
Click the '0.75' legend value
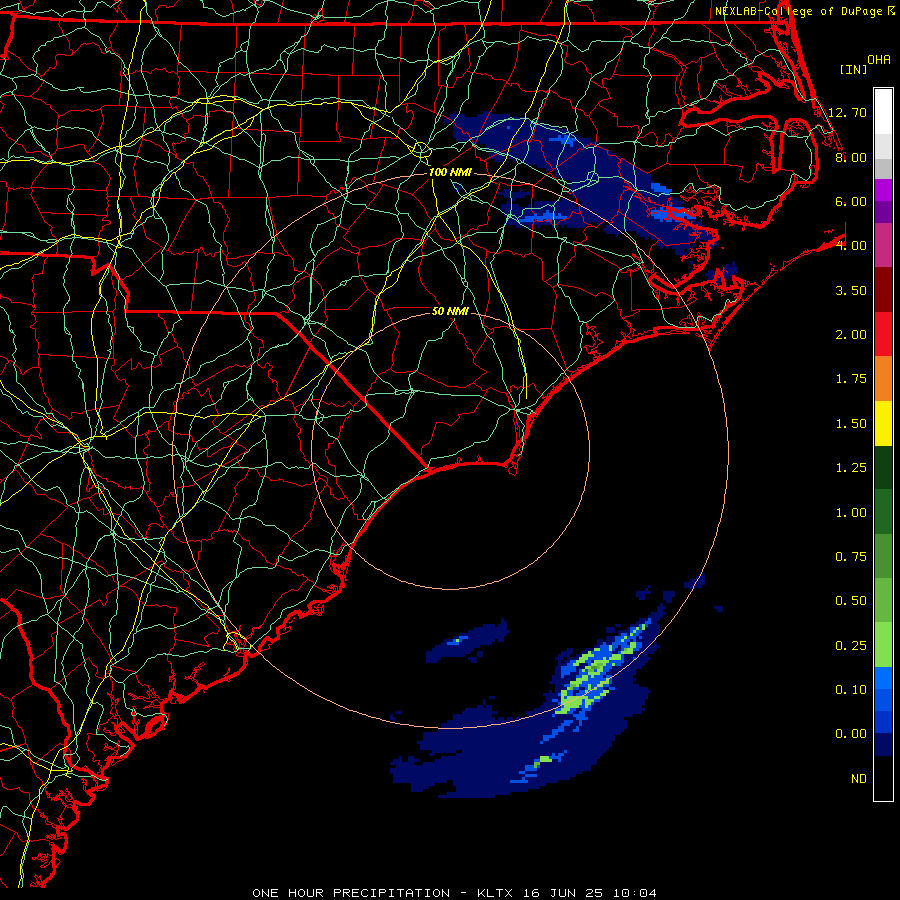(851, 557)
